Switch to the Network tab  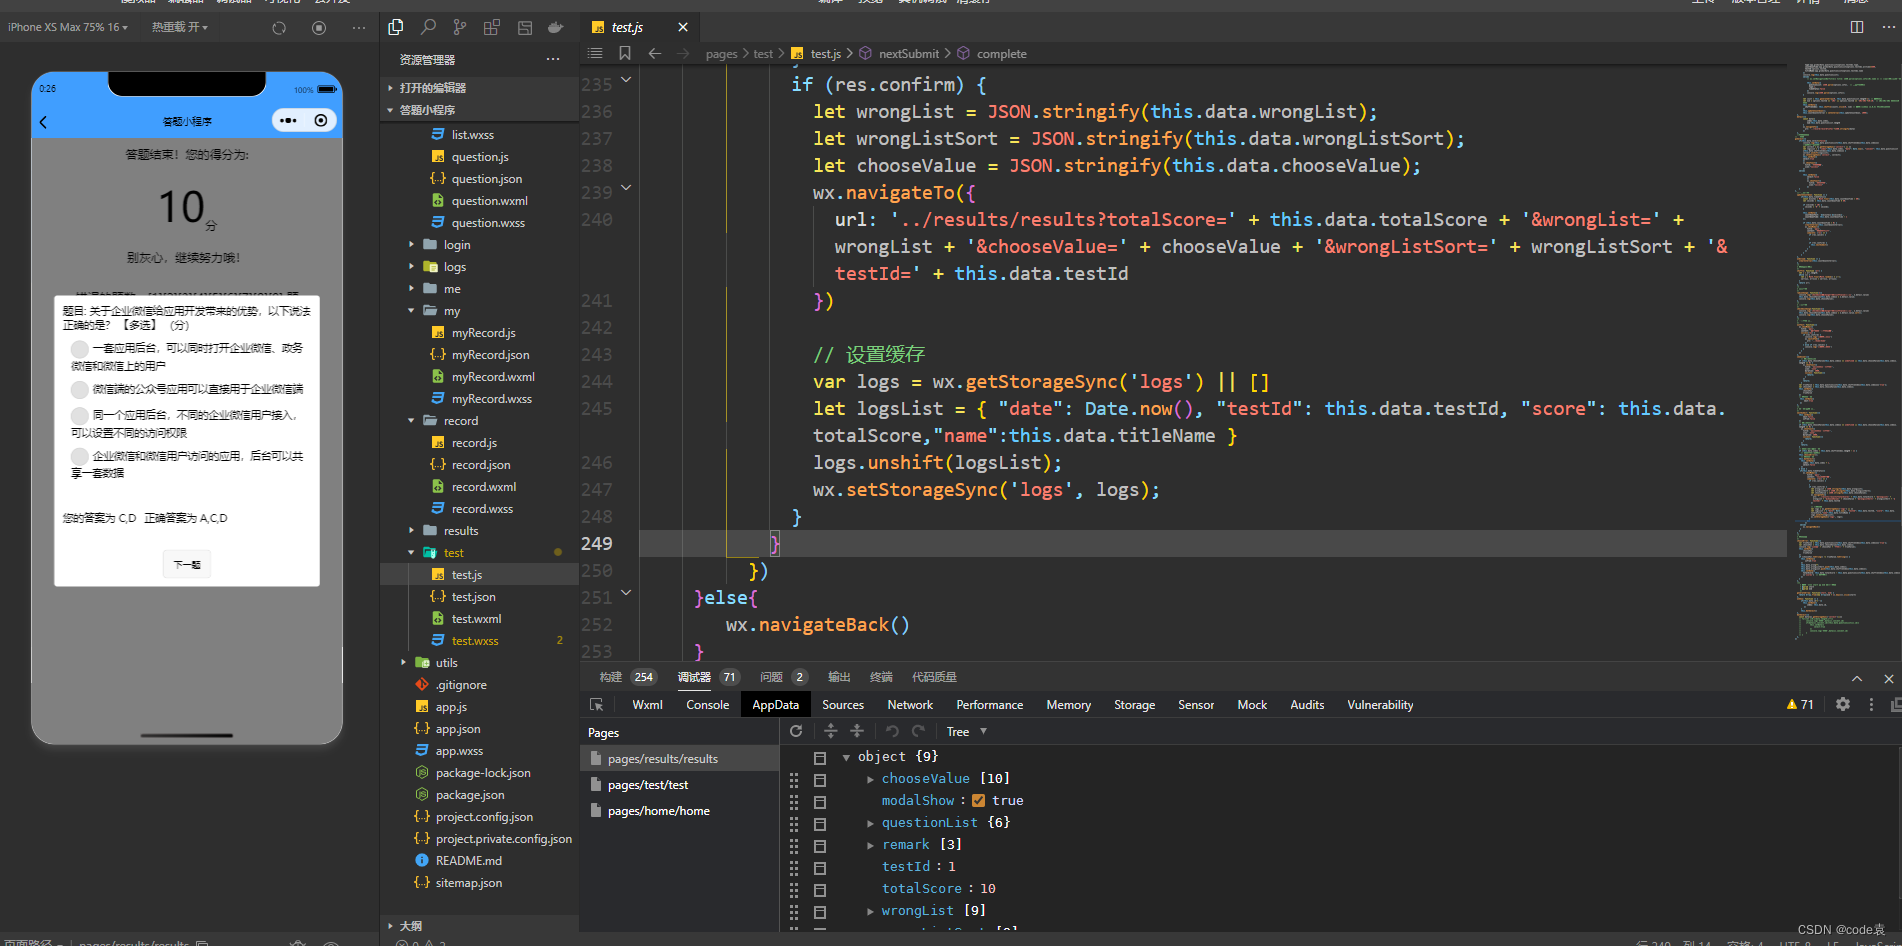pos(909,705)
